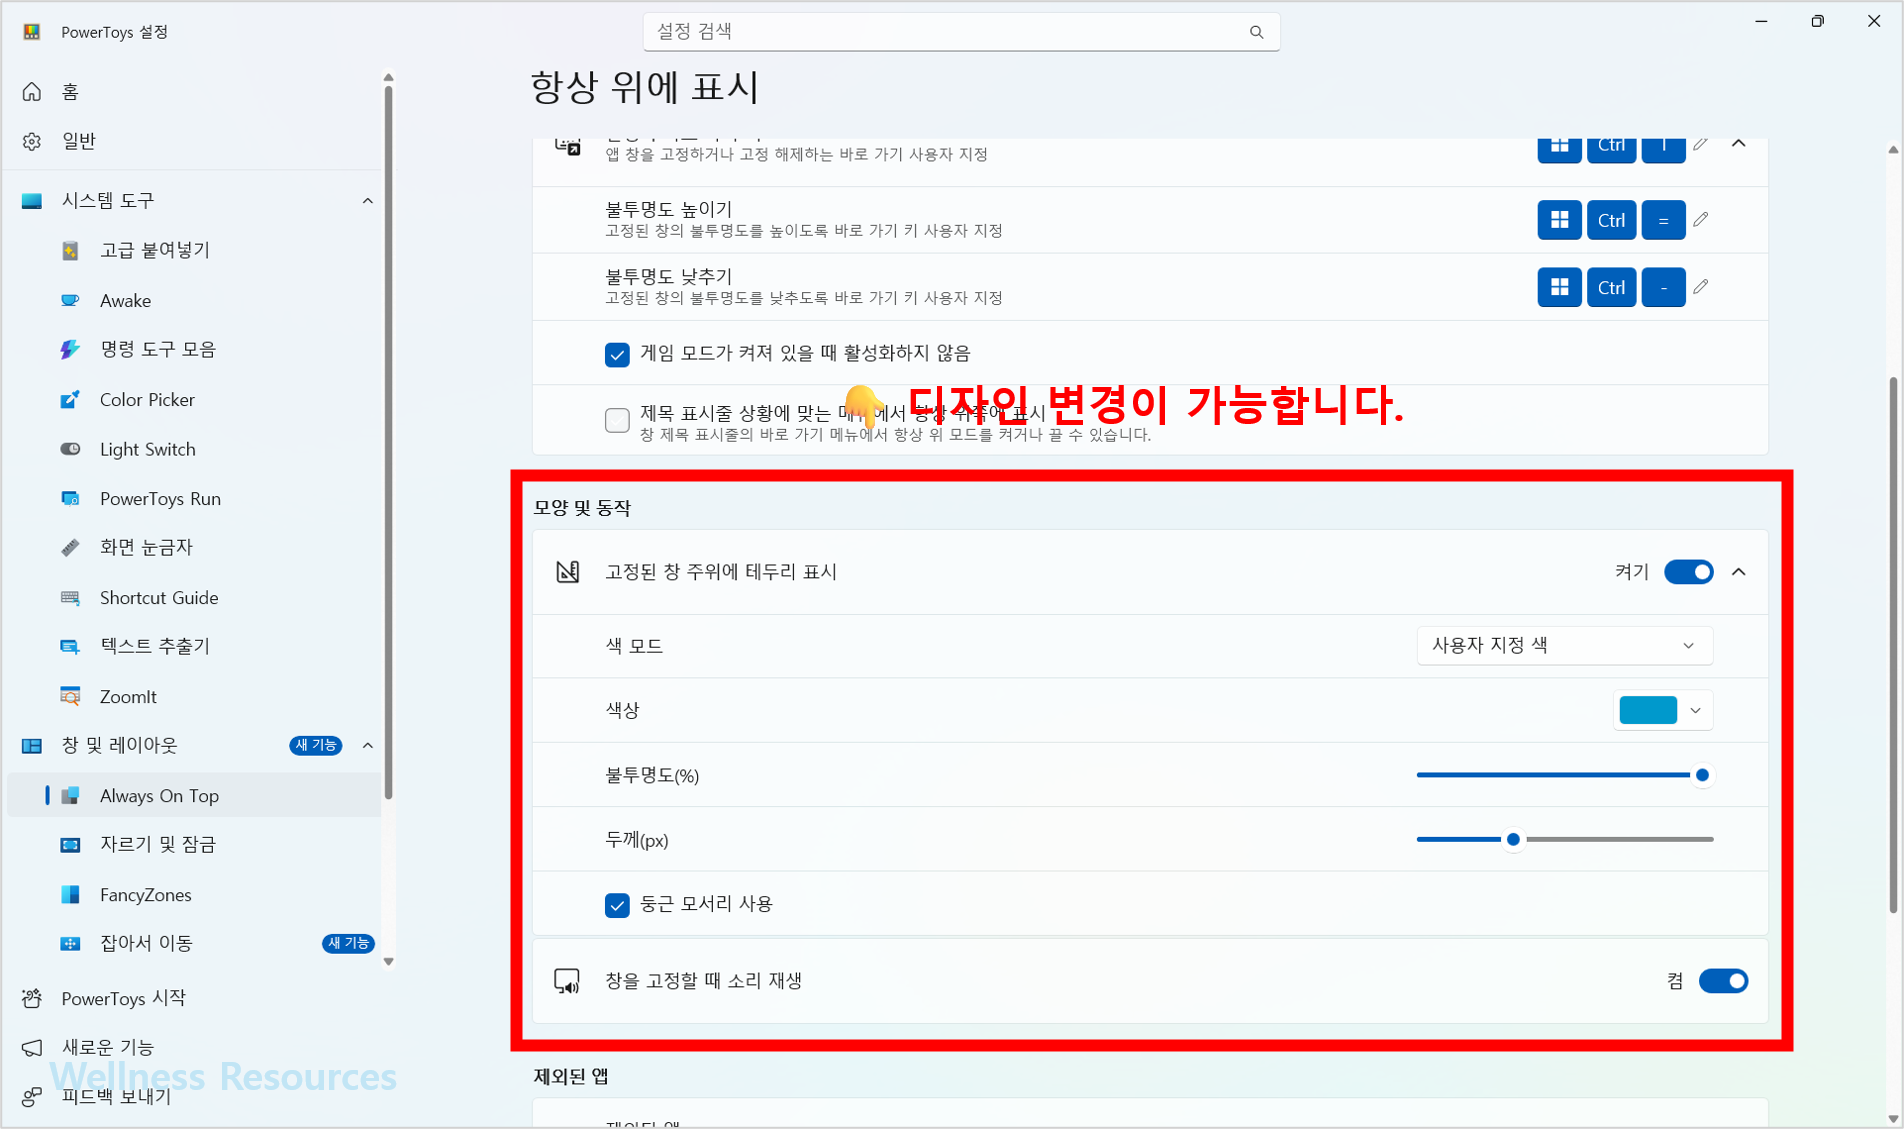
Task: Collapse the 시스템 도구 section chevron
Action: pyautogui.click(x=368, y=201)
